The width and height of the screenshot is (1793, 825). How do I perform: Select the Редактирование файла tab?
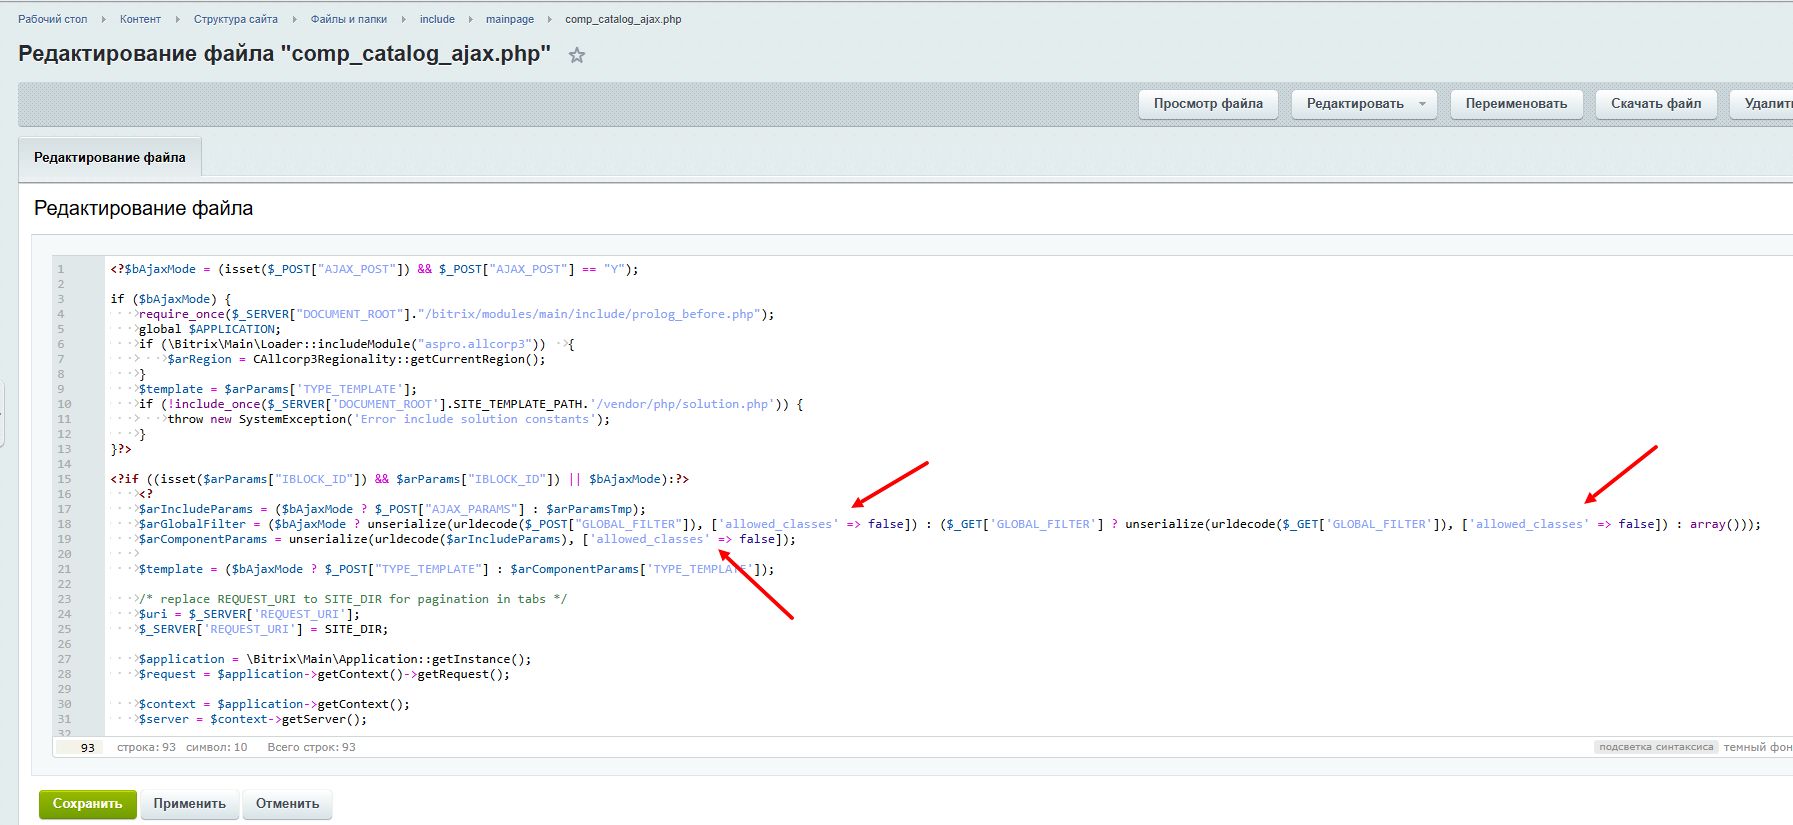110,158
